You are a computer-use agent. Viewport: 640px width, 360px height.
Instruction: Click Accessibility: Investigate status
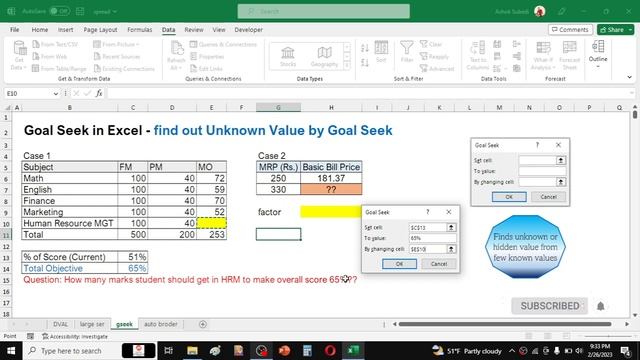pyautogui.click(x=75, y=336)
